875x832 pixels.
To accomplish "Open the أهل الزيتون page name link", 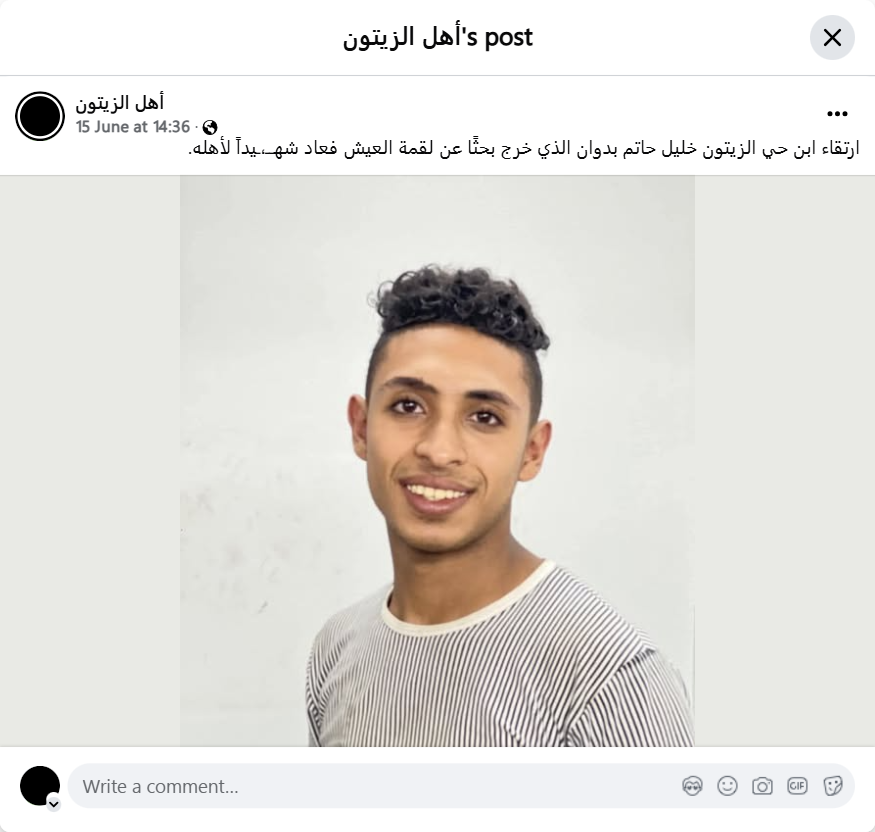I will point(119,103).
